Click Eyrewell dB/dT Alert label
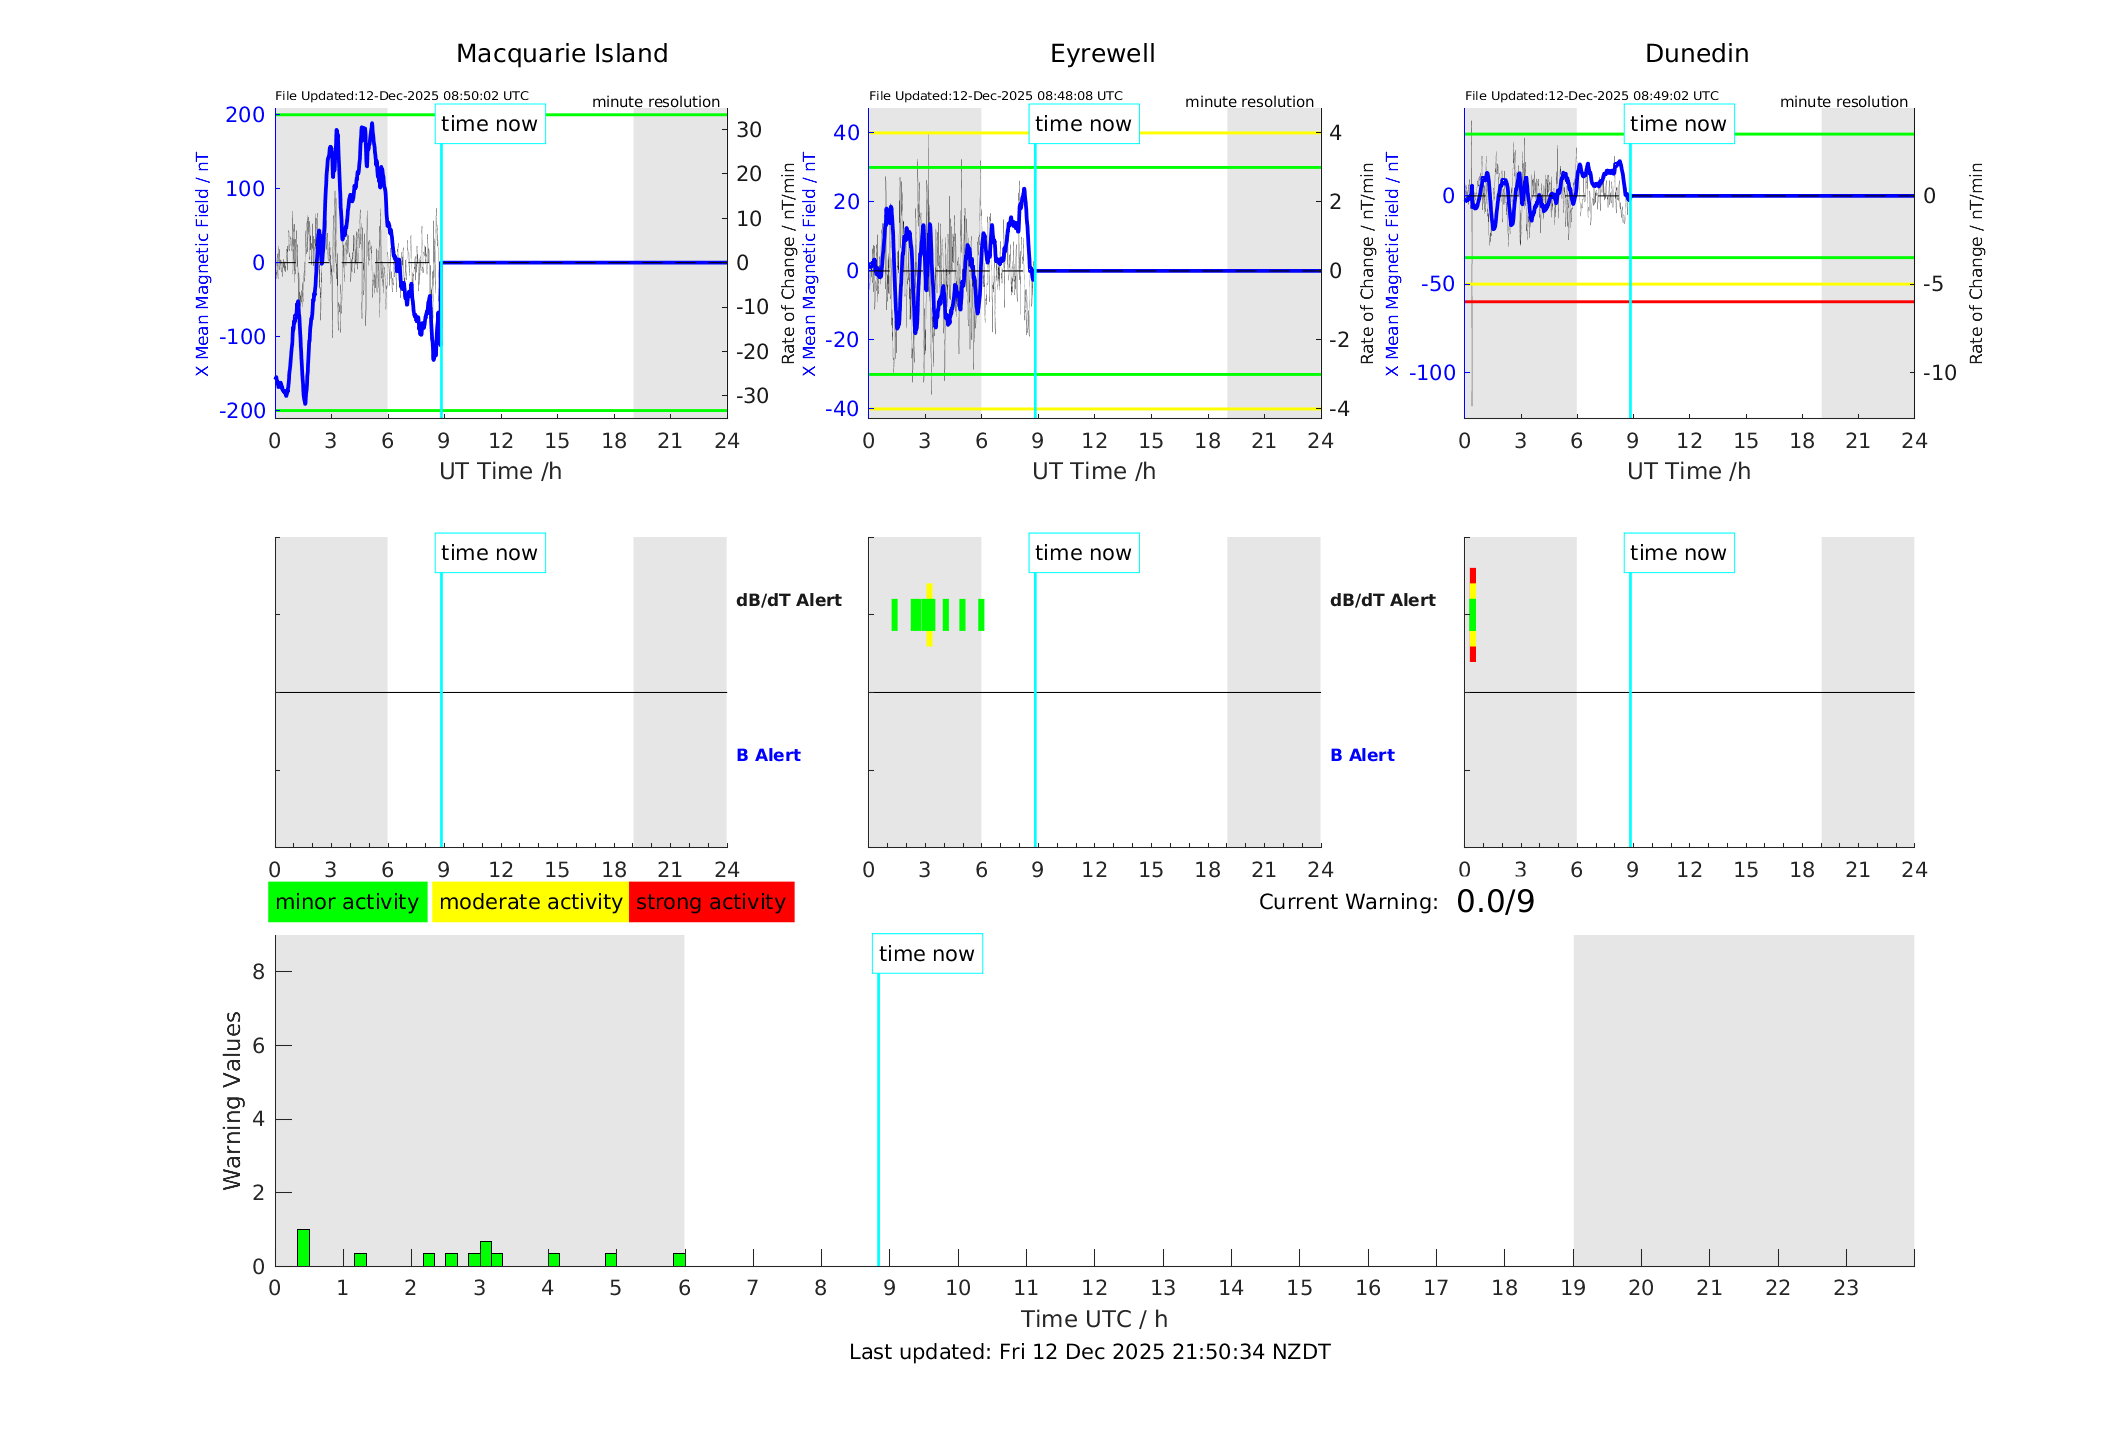 [x=1382, y=600]
